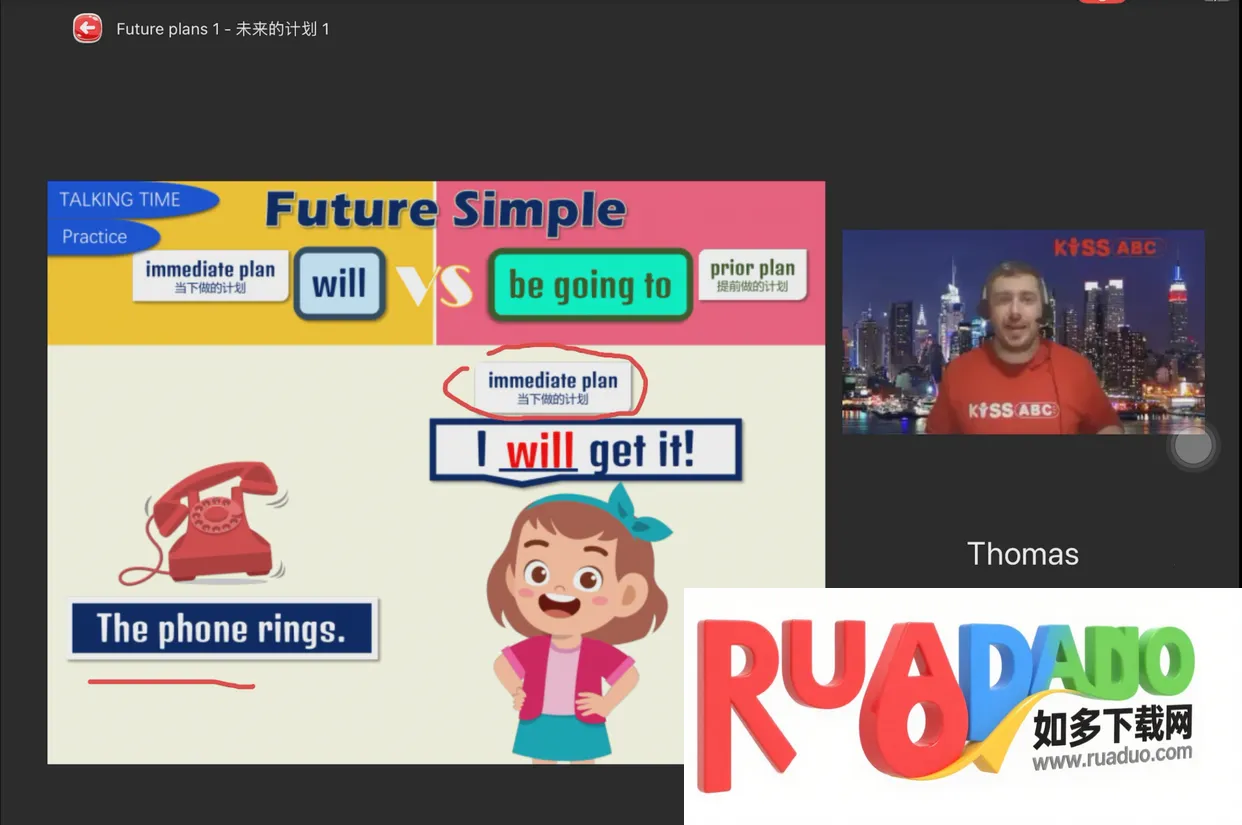1242x825 pixels.
Task: Tap the 'prior plan' label
Action: point(752,275)
